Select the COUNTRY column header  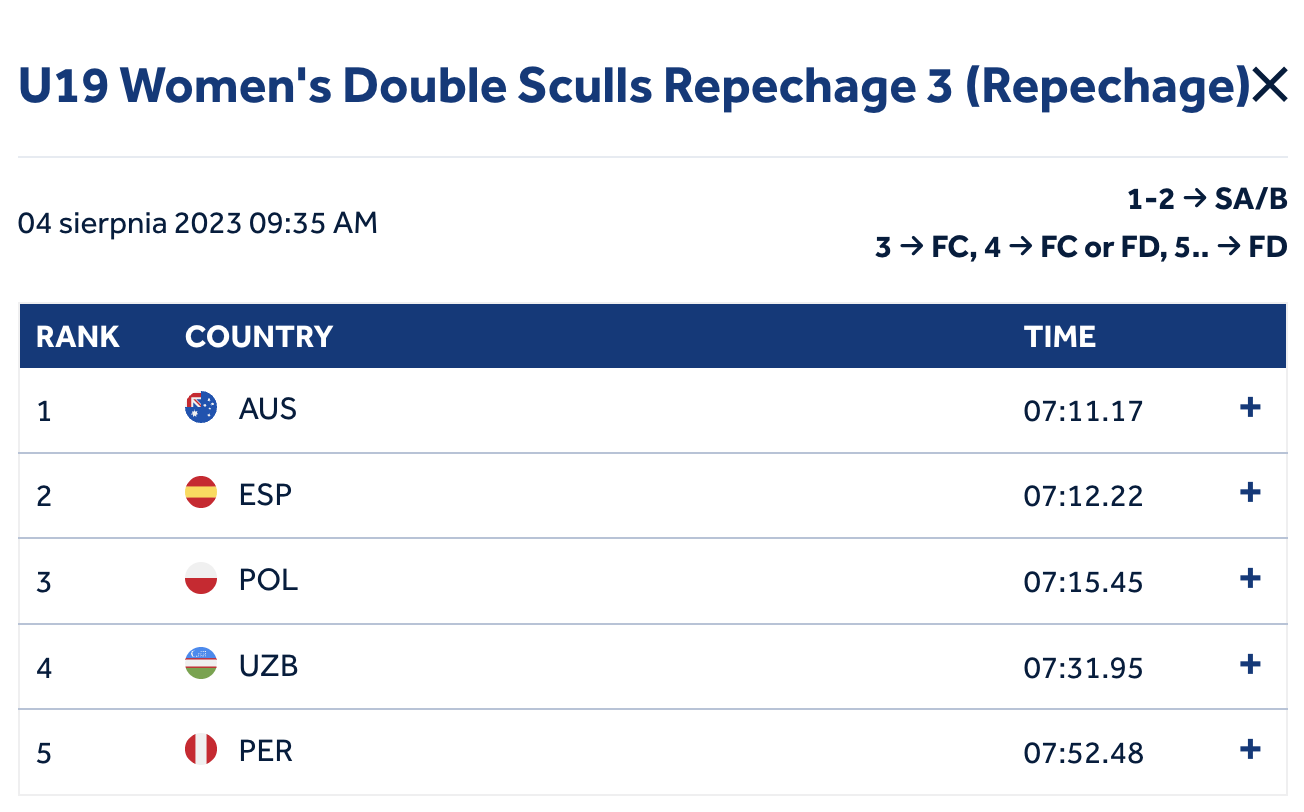(x=259, y=336)
